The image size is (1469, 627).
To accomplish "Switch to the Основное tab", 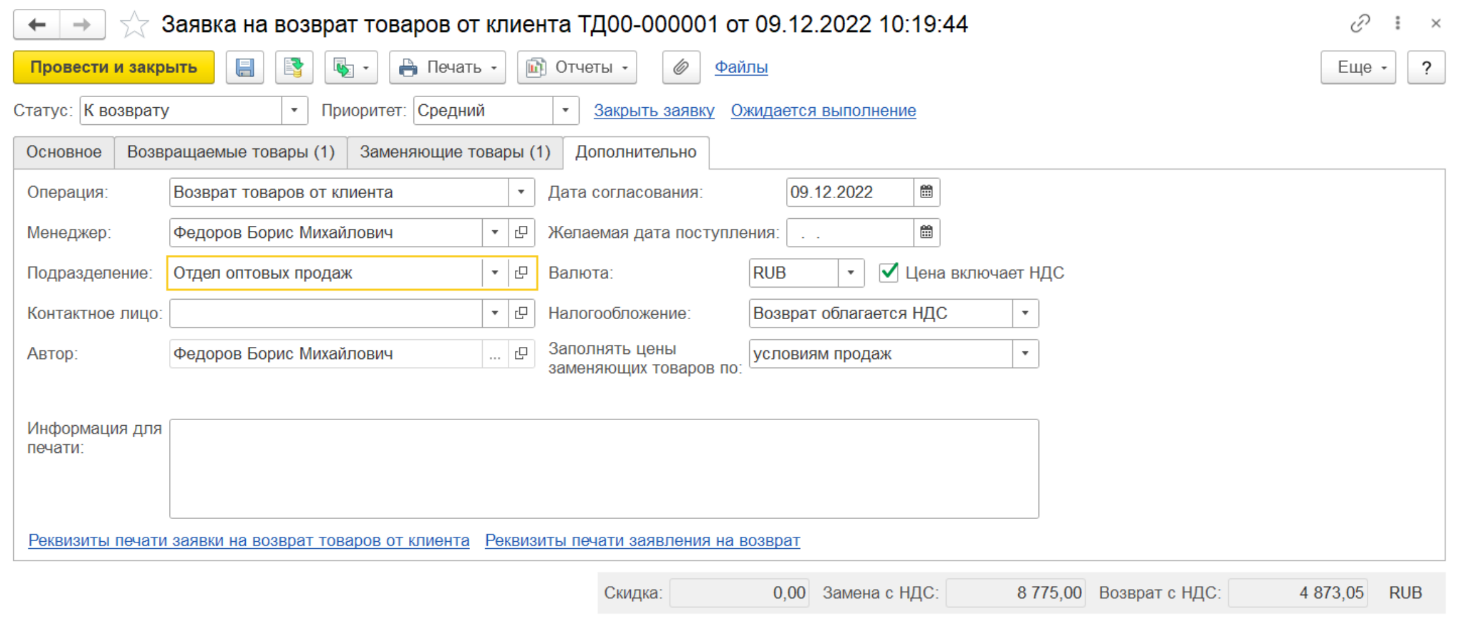I will 64,152.
